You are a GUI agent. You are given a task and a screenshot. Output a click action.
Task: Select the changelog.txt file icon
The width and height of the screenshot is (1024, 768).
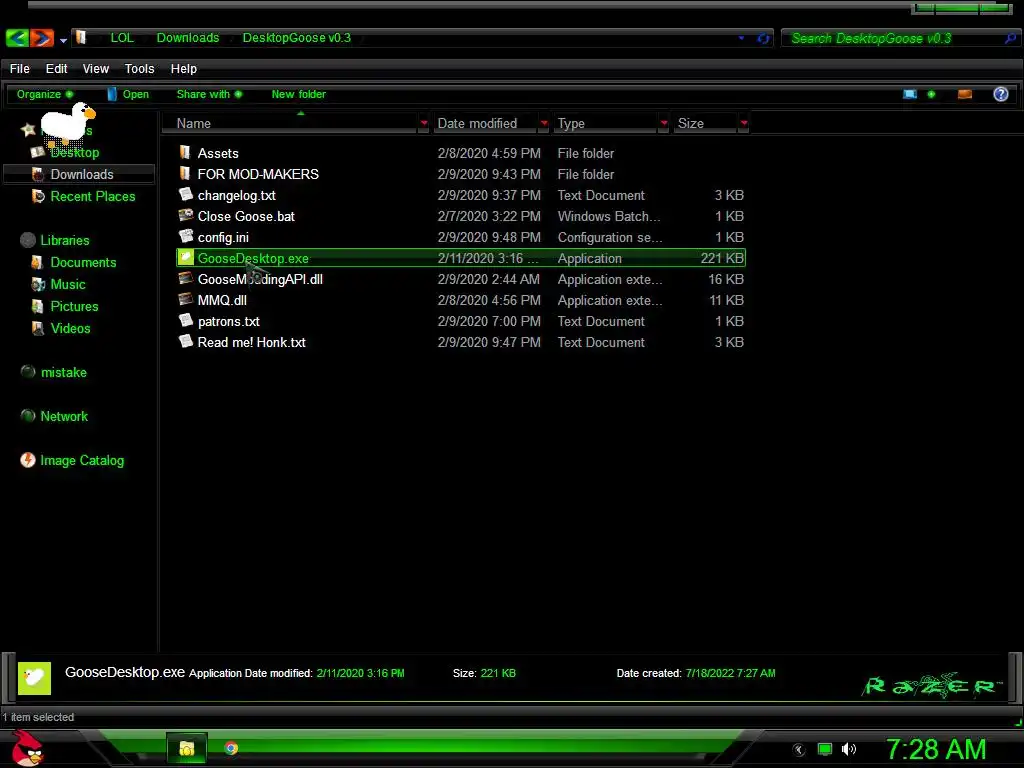(x=185, y=195)
